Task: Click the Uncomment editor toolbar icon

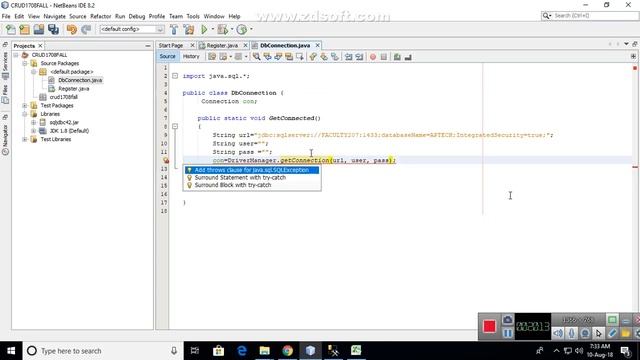Action: tap(408, 57)
